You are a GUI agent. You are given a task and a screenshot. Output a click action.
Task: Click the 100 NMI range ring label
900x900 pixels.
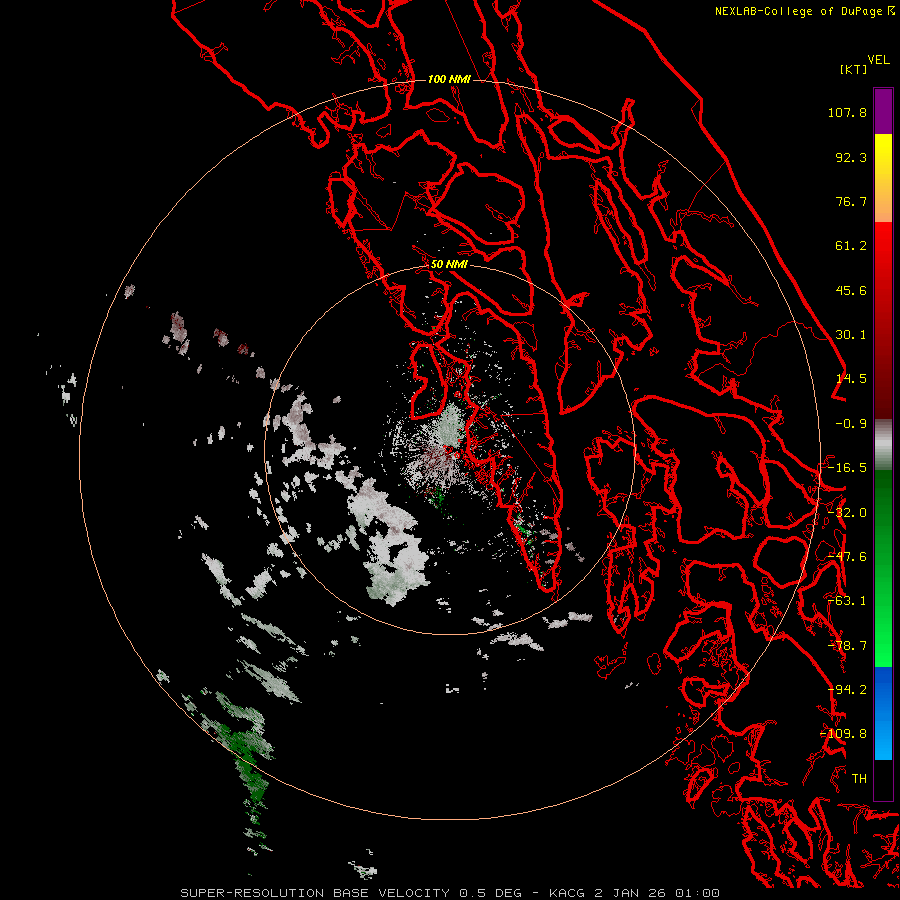[449, 79]
